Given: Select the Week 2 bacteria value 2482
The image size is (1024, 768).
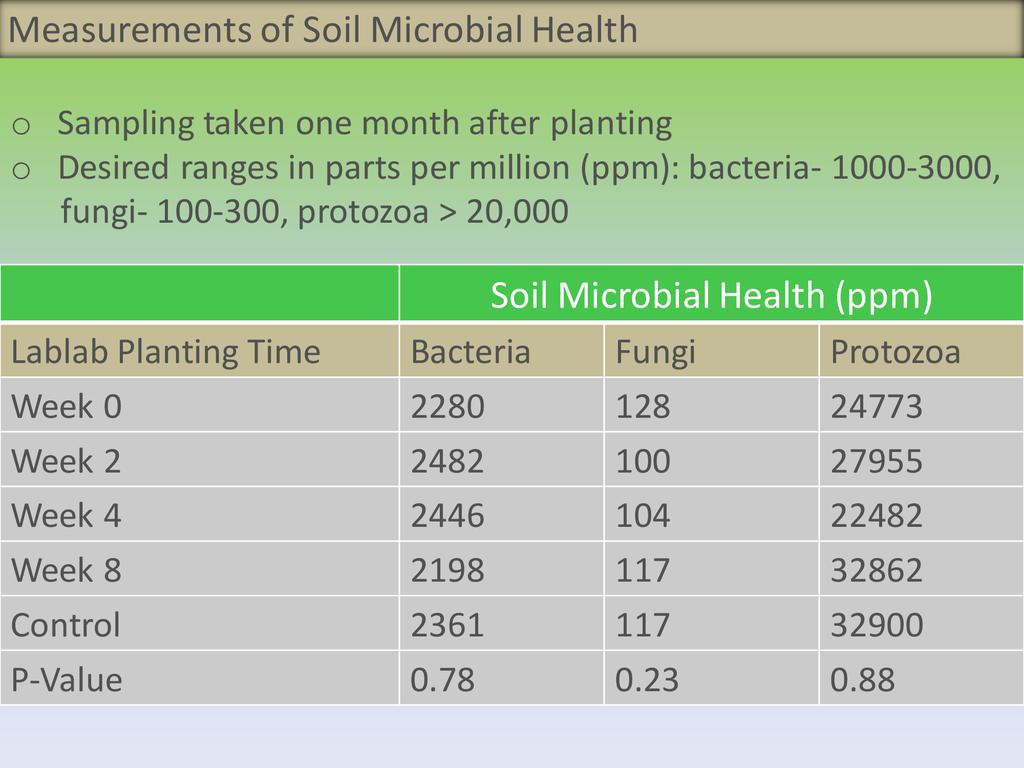Looking at the screenshot, I should 448,461.
